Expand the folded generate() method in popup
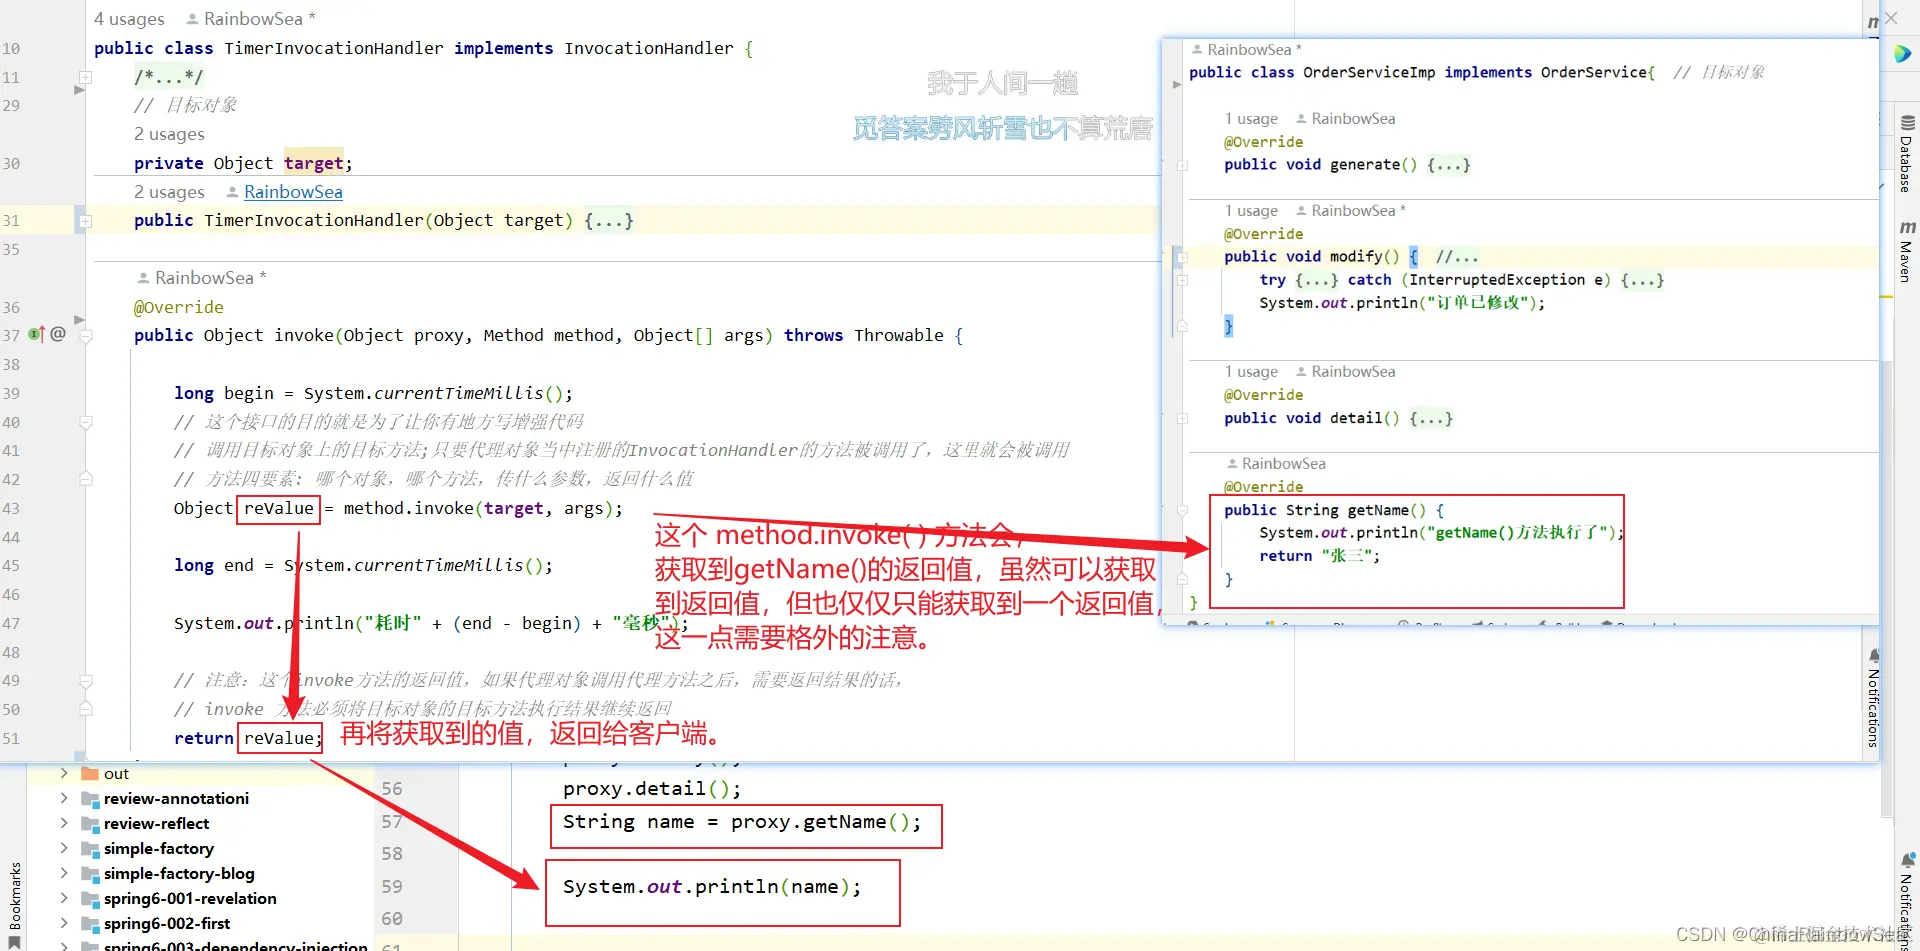The height and width of the screenshot is (951, 1920). (1182, 166)
